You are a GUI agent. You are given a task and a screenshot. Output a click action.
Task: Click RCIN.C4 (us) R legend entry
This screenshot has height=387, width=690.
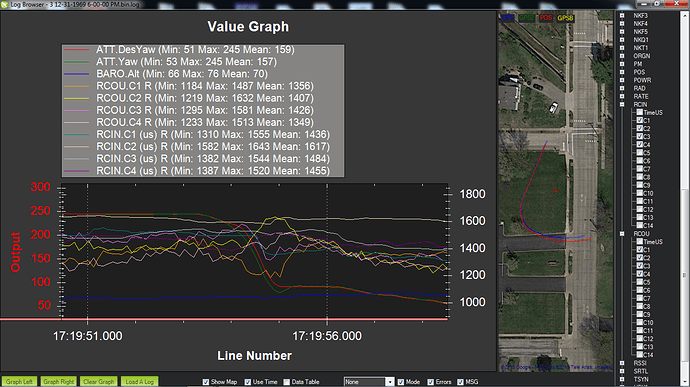(x=197, y=171)
